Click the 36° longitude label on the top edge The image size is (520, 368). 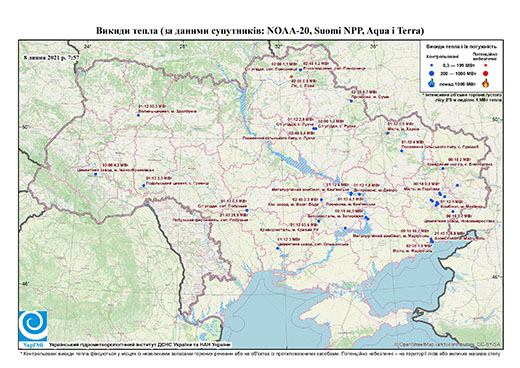pos(374,46)
